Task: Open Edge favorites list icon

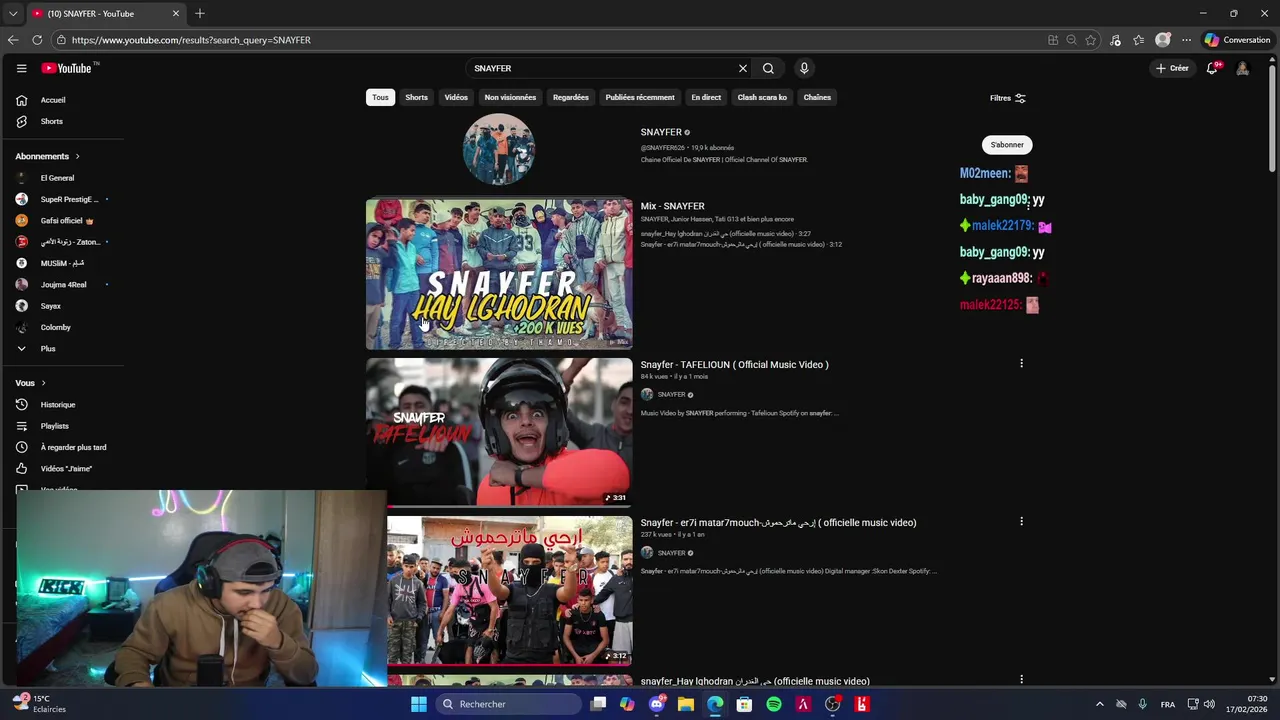Action: [x=1138, y=40]
